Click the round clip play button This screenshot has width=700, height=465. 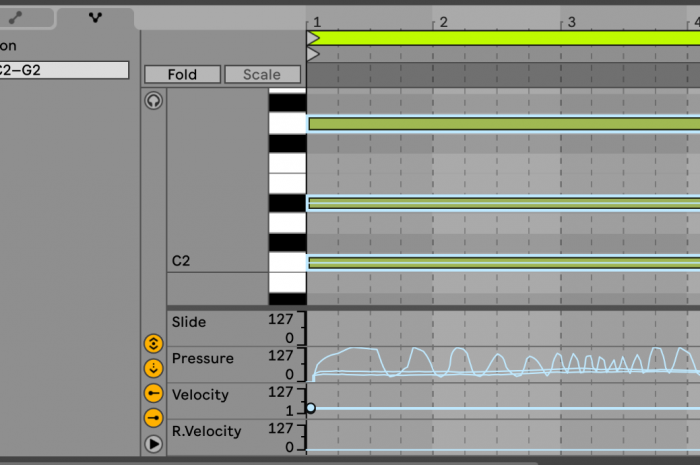tap(154, 444)
